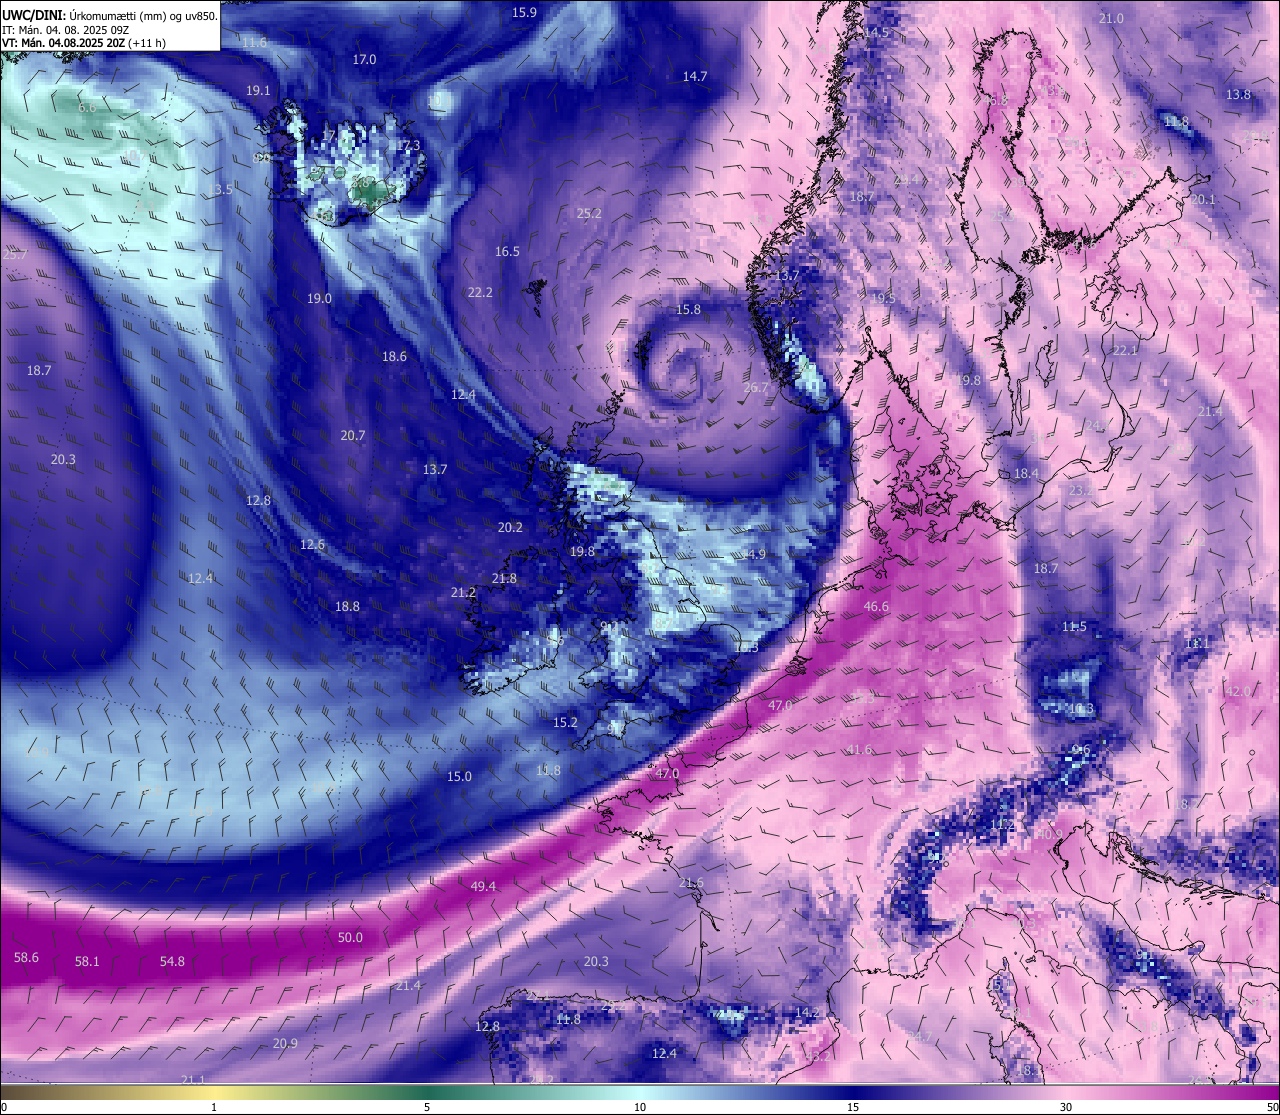Click the 12.6 value label
Viewport: 1280px width, 1115px height.
[x=312, y=544]
